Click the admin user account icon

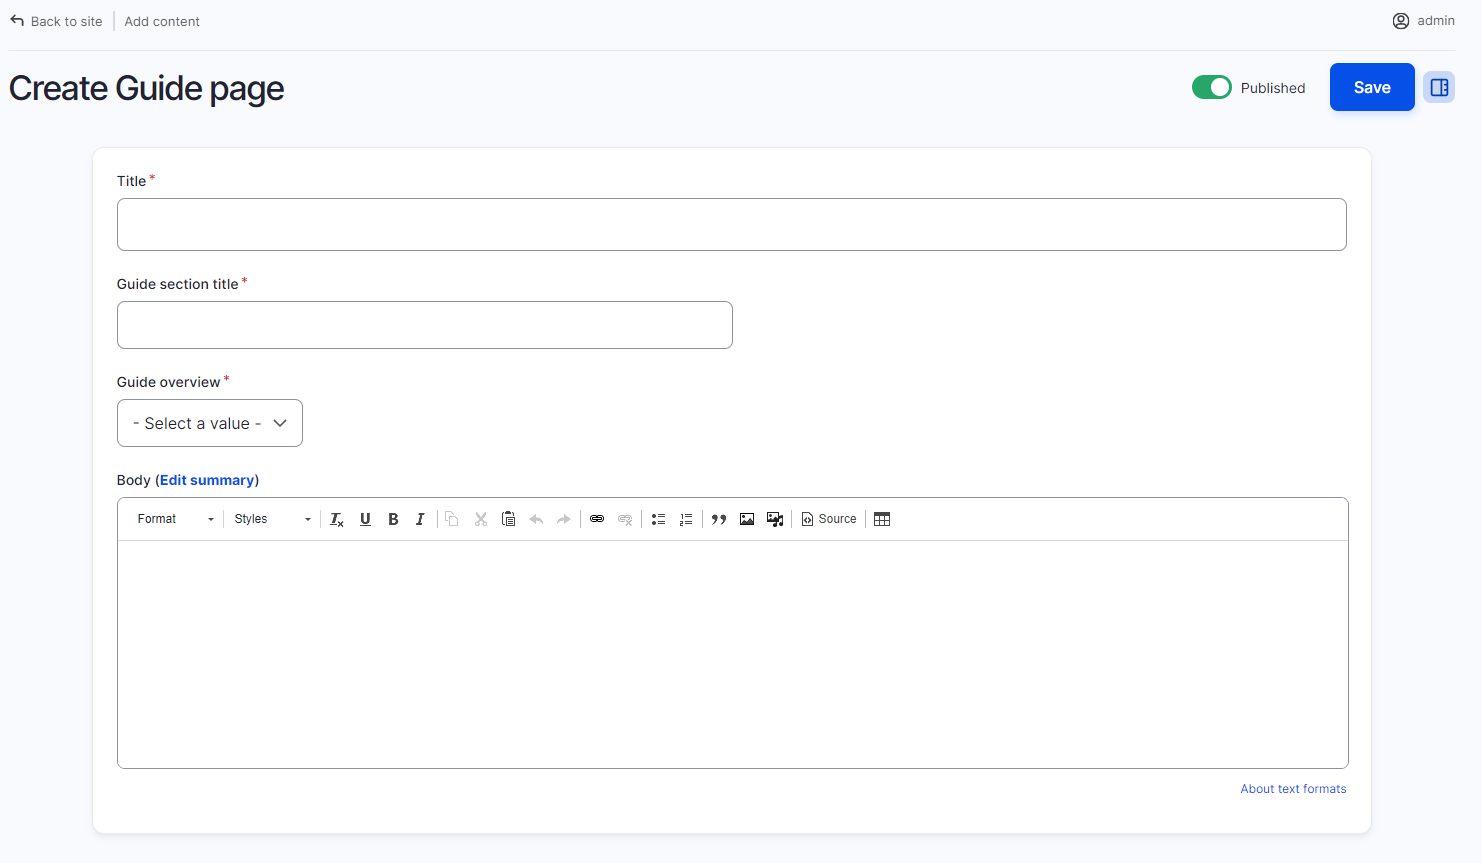[x=1401, y=21]
